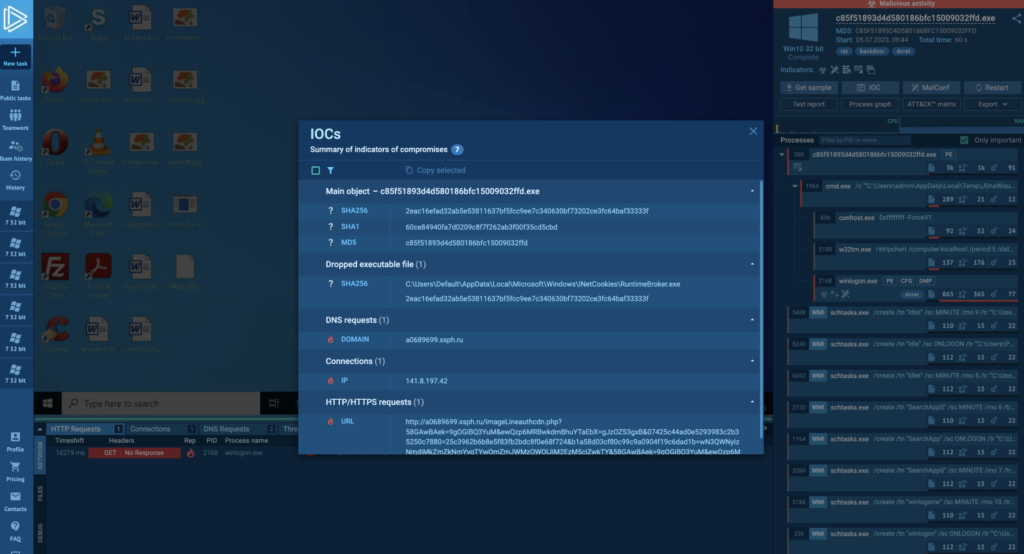Toggle the Only important checkbox
Viewport: 1024px width, 554px height.
[965, 140]
